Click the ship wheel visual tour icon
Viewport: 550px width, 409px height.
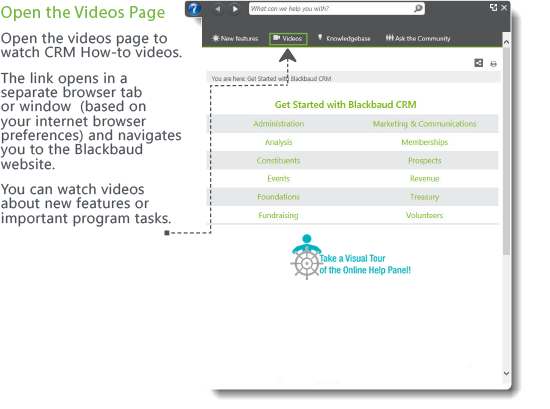pos(306,257)
